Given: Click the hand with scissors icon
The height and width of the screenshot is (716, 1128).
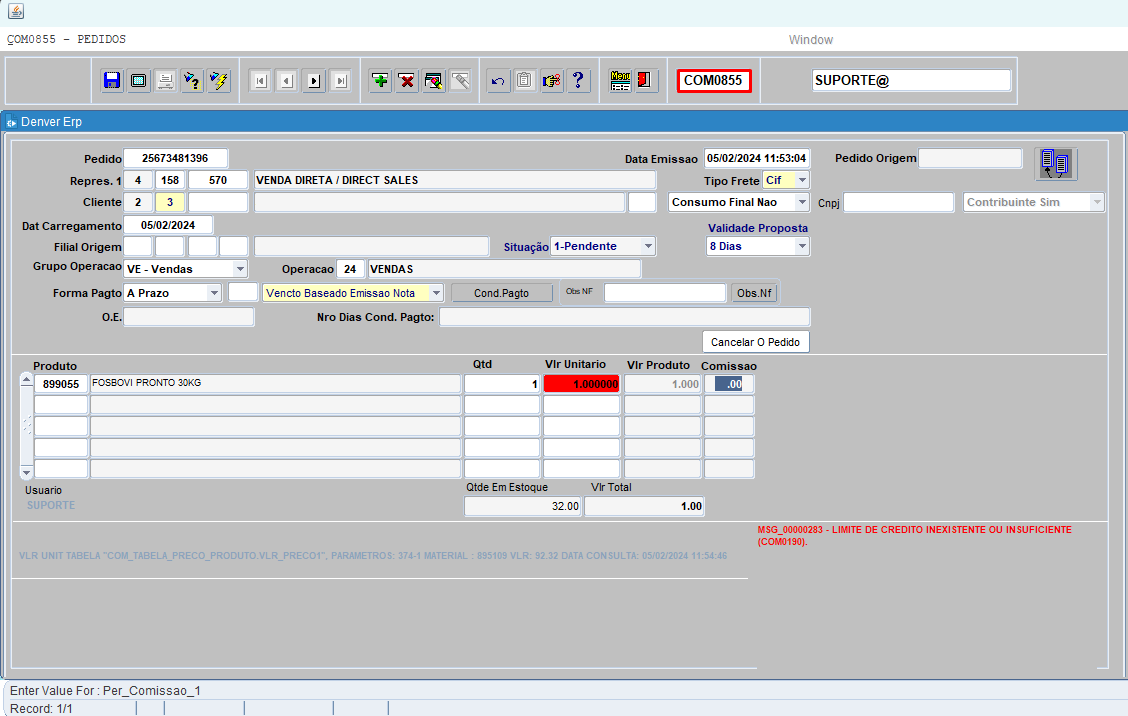Looking at the screenshot, I should tap(552, 81).
